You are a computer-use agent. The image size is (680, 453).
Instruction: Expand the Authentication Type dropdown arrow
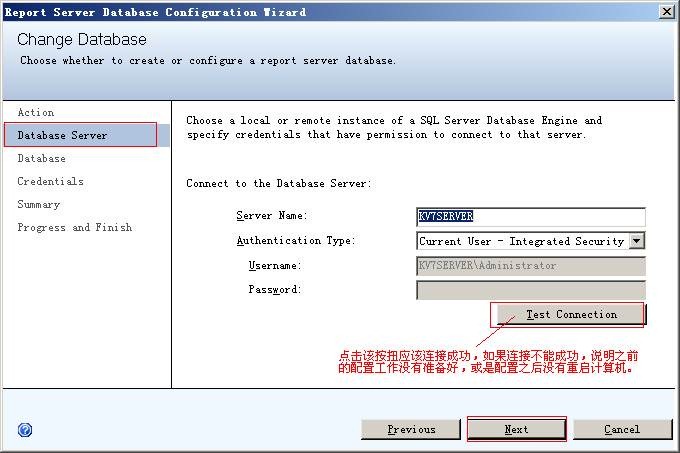[x=637, y=241]
